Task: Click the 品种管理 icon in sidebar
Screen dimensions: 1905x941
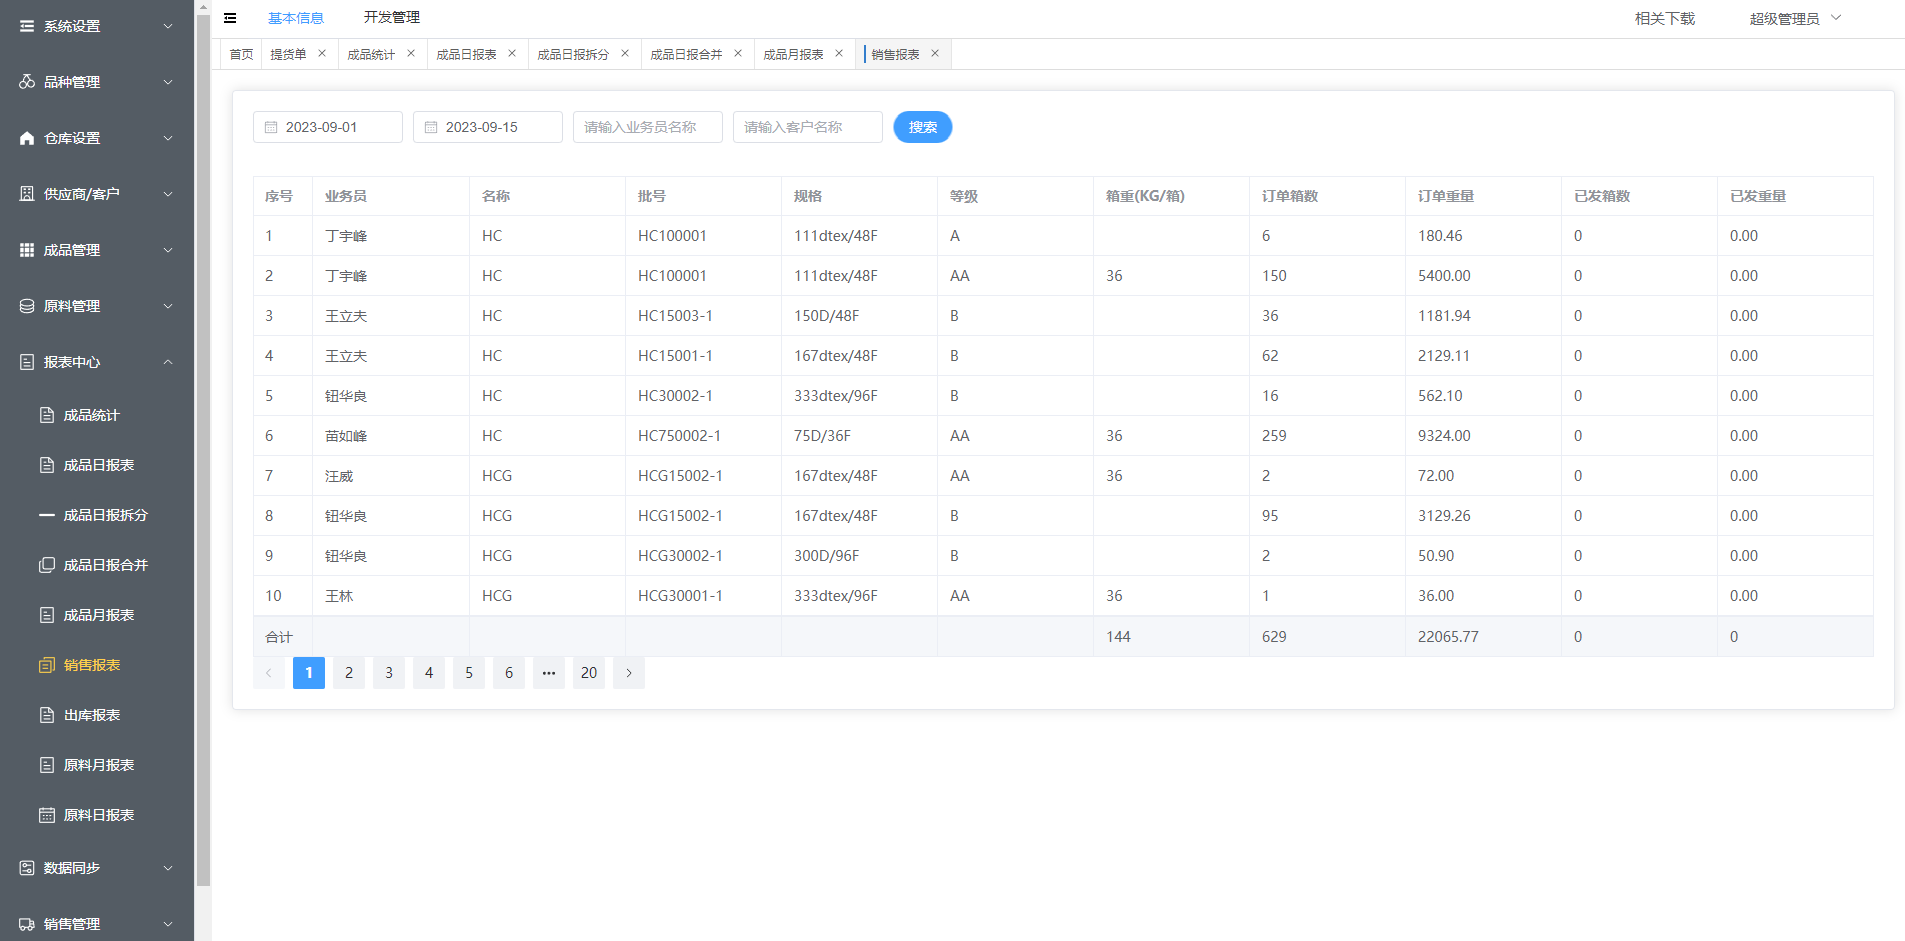Action: (x=27, y=82)
